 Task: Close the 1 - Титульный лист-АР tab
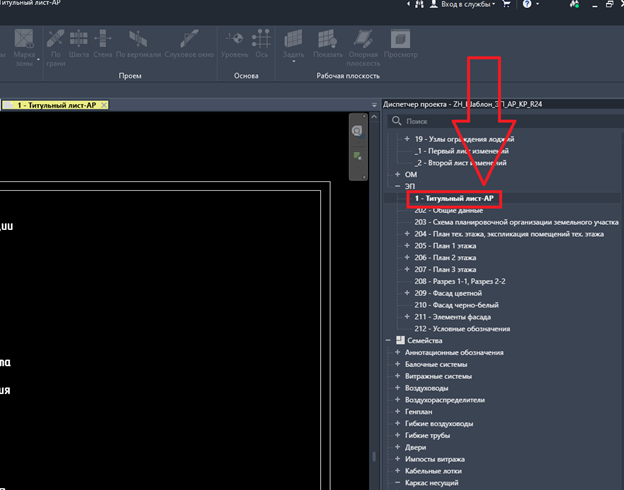point(103,105)
